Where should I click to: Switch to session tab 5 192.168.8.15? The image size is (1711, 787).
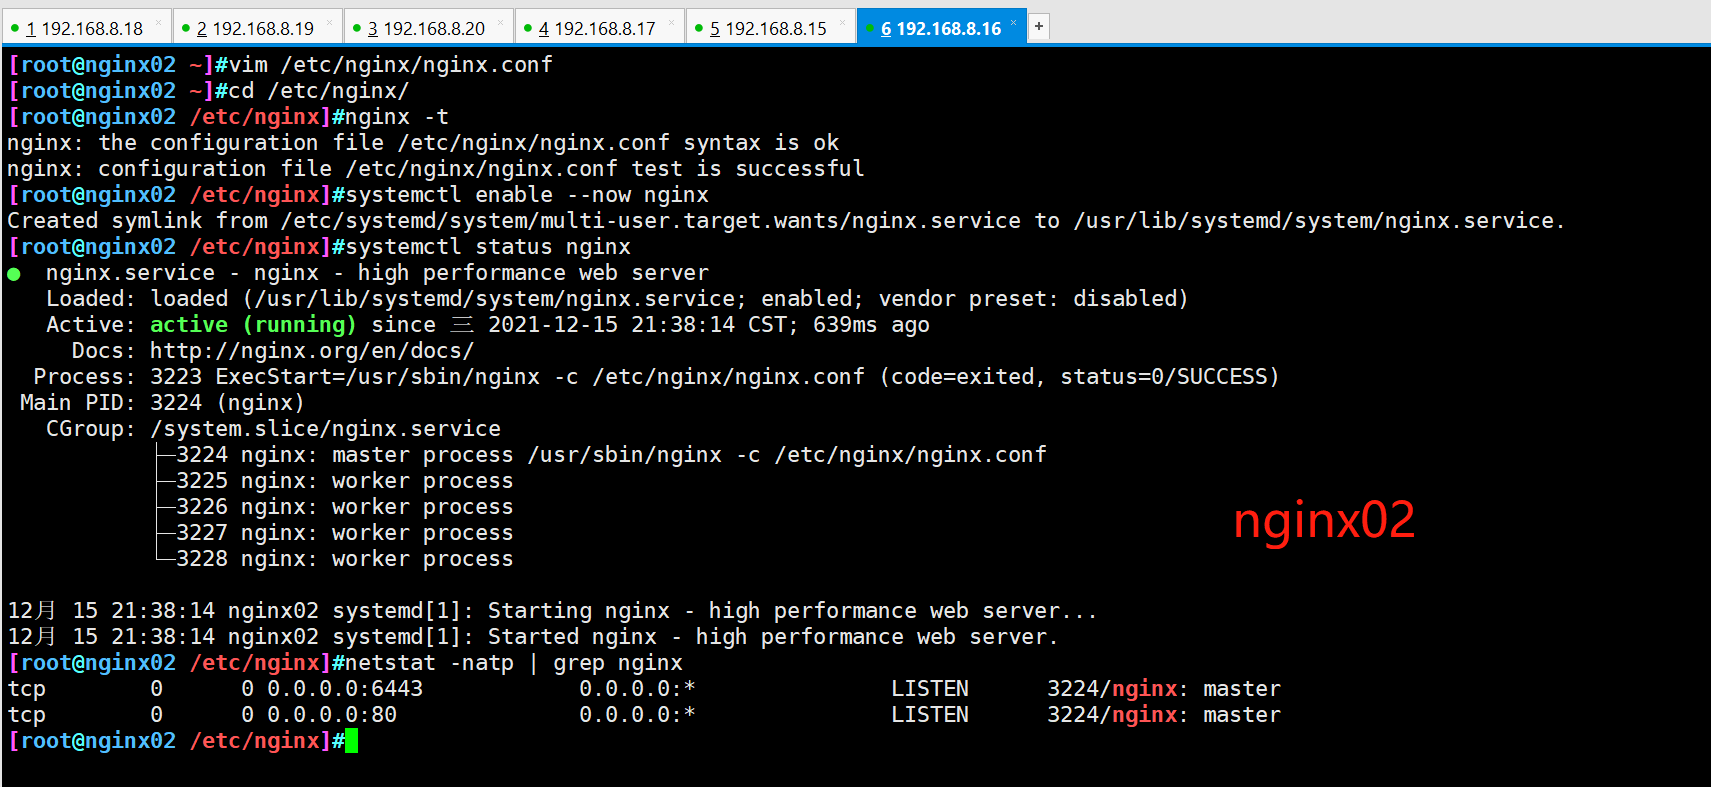click(769, 28)
